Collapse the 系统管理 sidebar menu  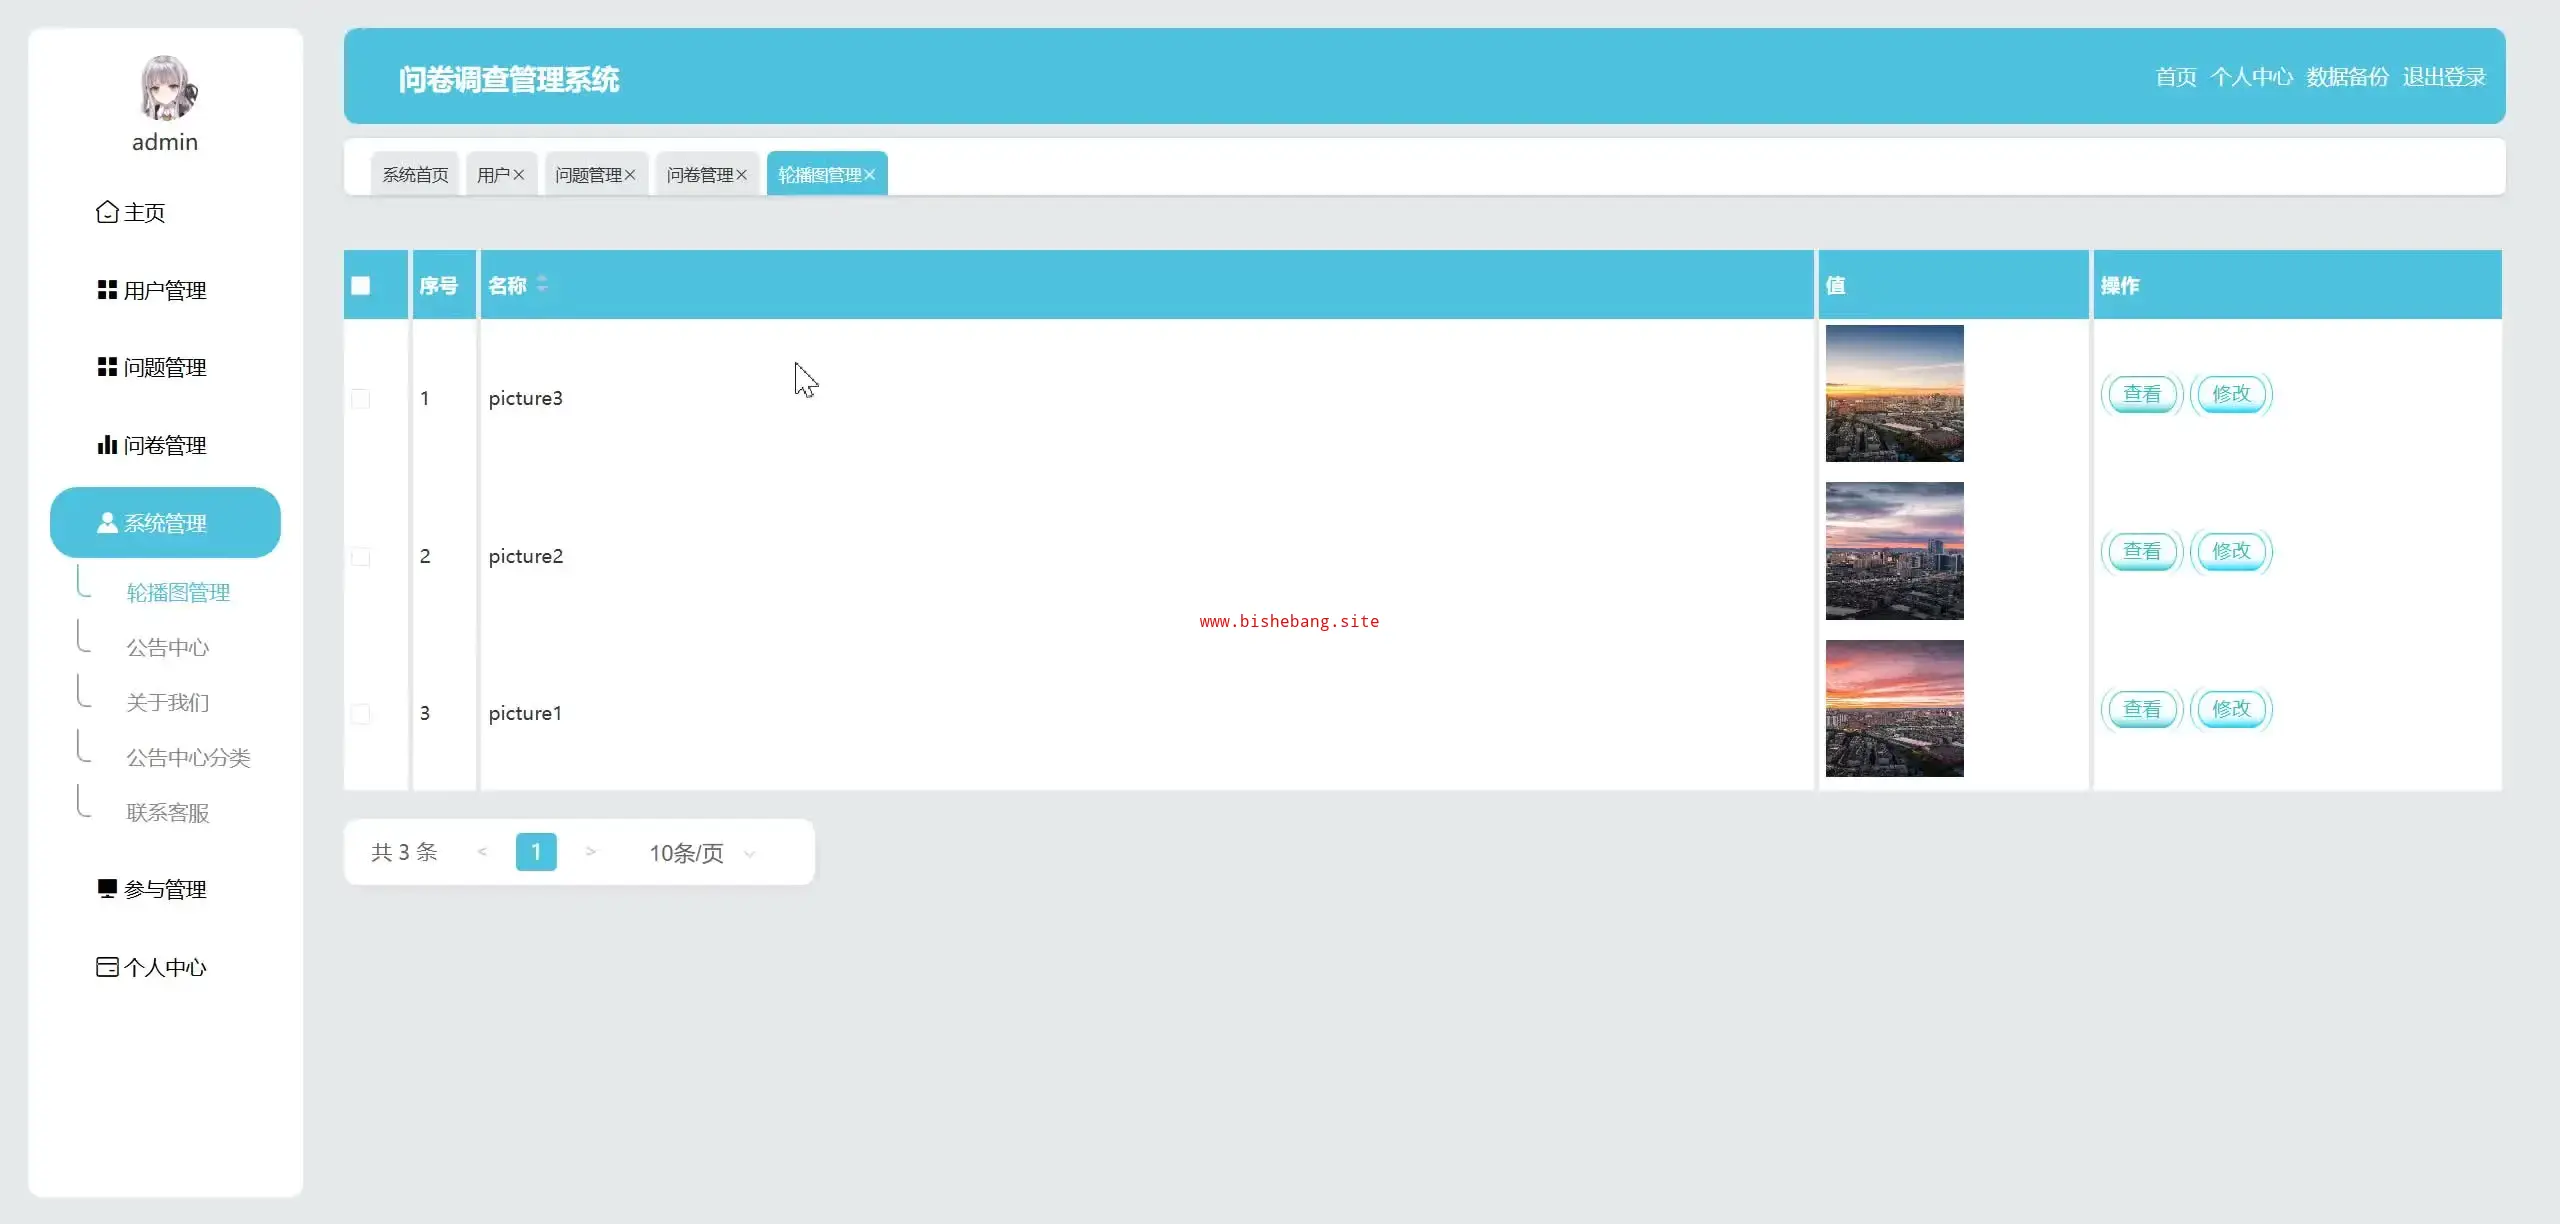pos(165,523)
